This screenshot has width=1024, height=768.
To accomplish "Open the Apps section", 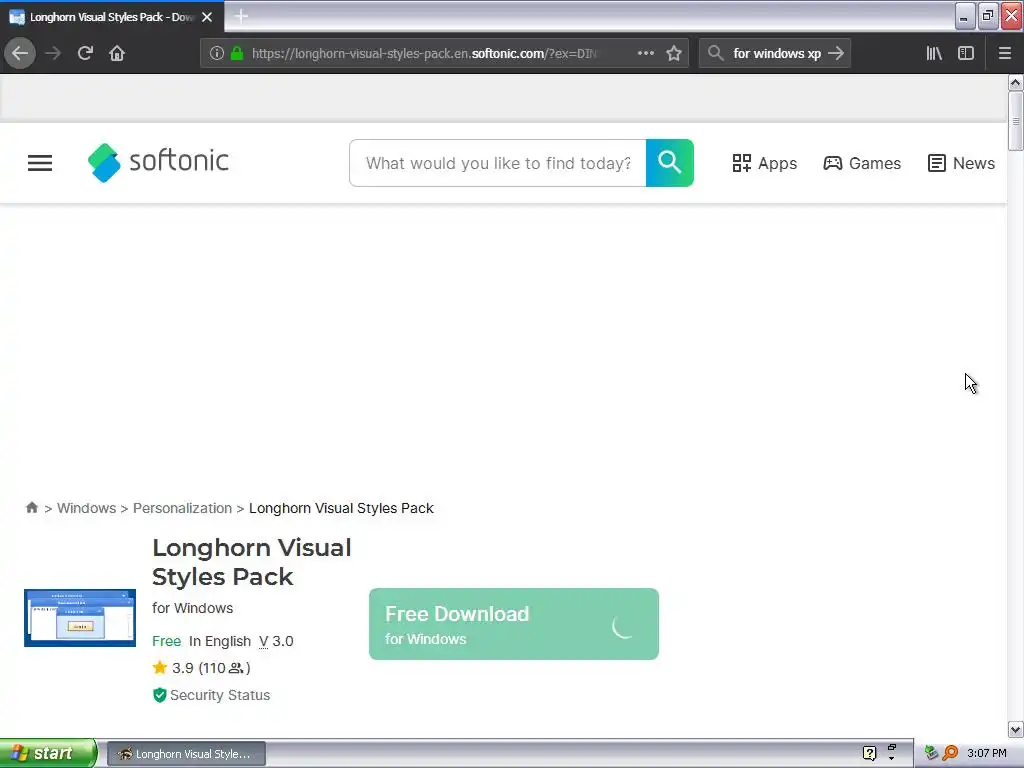I will point(765,163).
